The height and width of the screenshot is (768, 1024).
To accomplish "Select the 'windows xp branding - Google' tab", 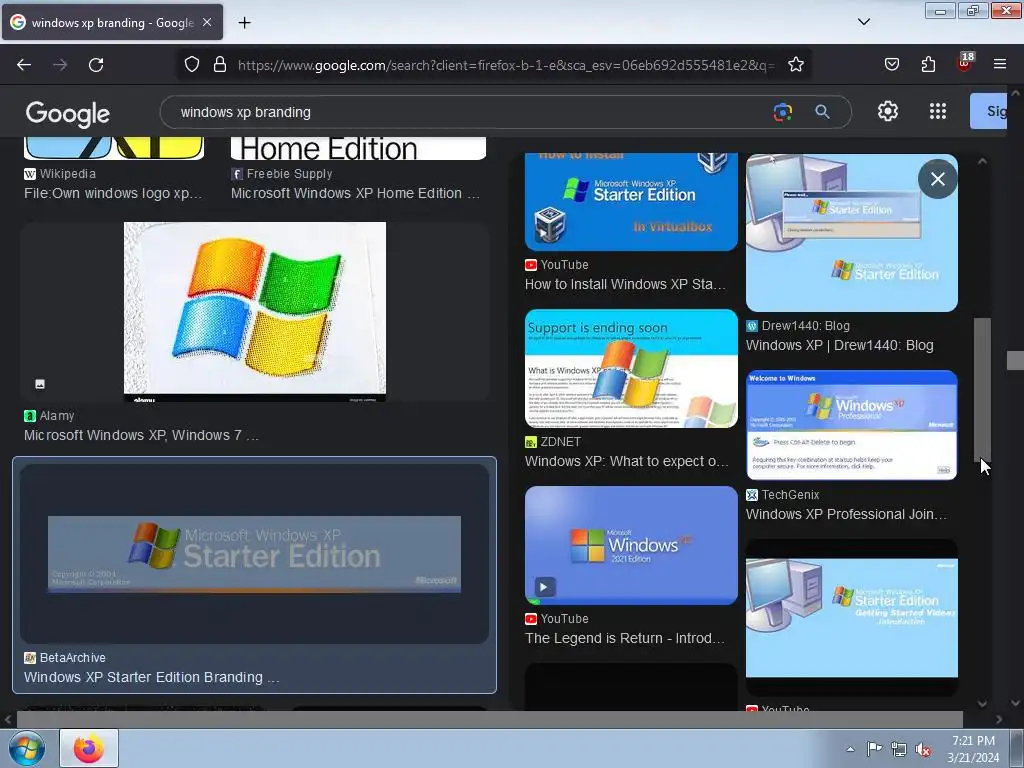I will (112, 22).
